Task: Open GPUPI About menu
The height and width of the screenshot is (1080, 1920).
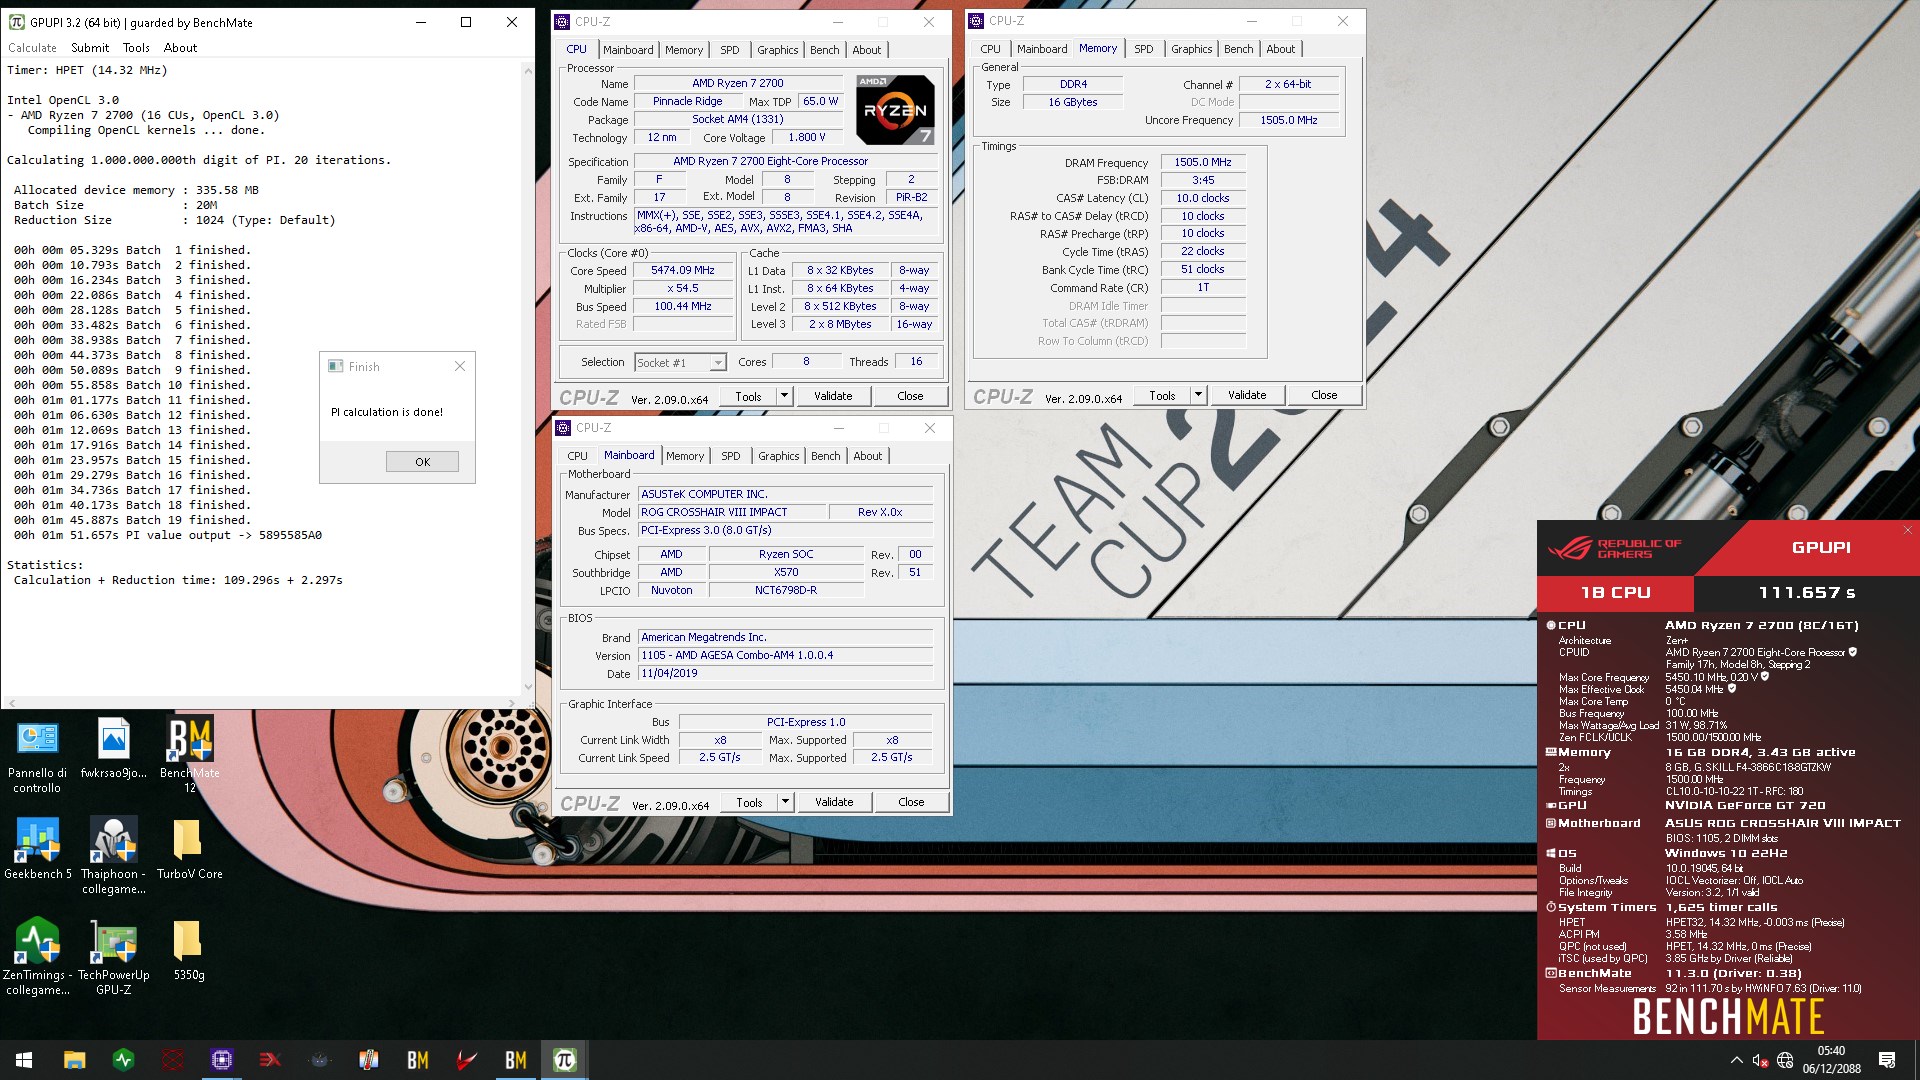Action: (180, 47)
